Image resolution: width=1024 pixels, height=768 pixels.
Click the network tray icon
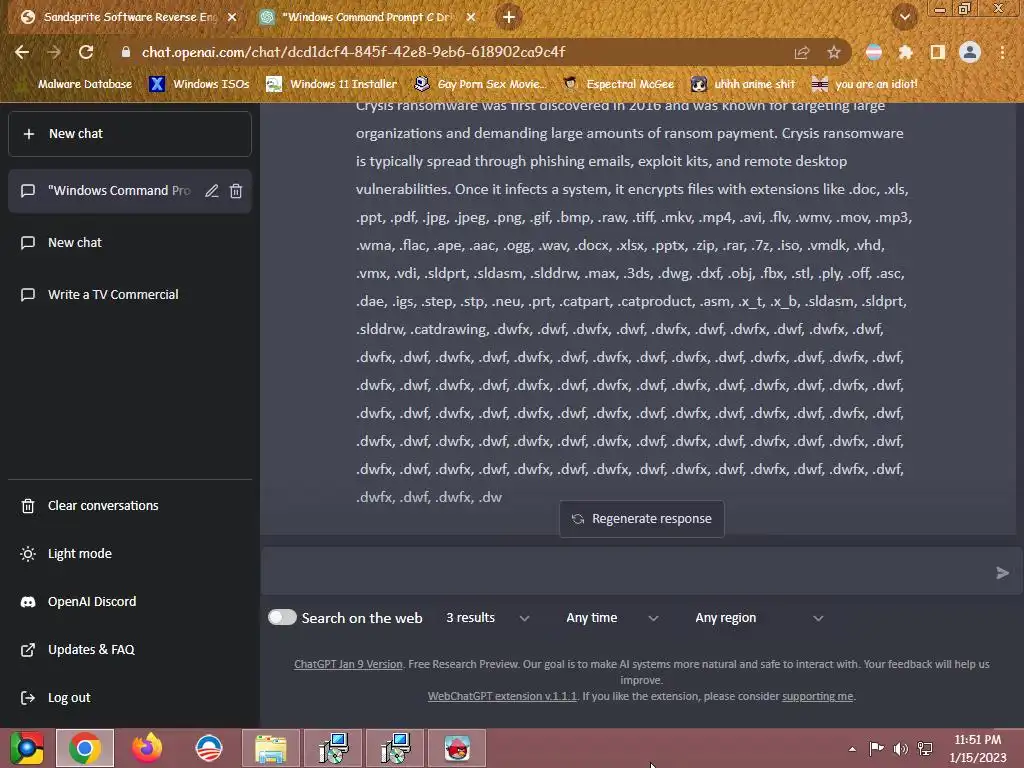coord(925,749)
